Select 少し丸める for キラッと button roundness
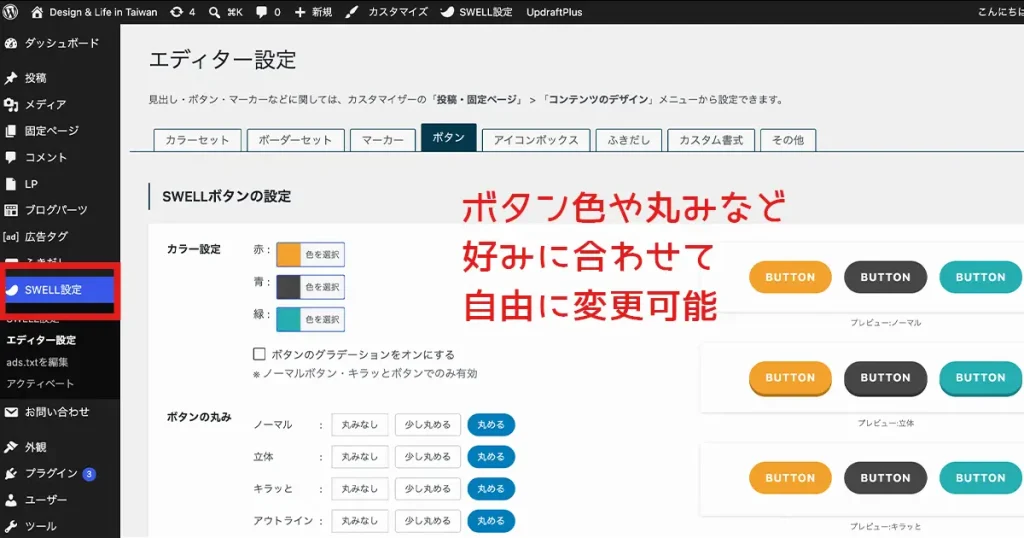 (428, 488)
